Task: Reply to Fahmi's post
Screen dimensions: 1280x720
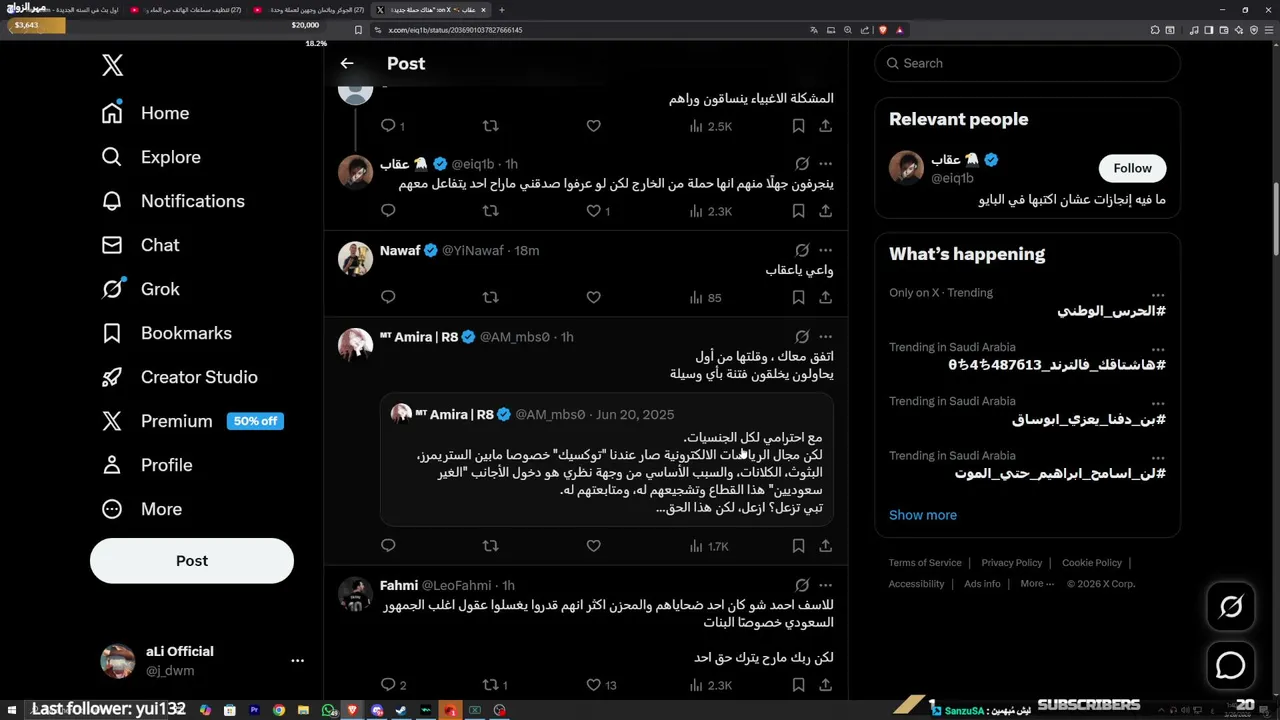Action: coord(392,685)
